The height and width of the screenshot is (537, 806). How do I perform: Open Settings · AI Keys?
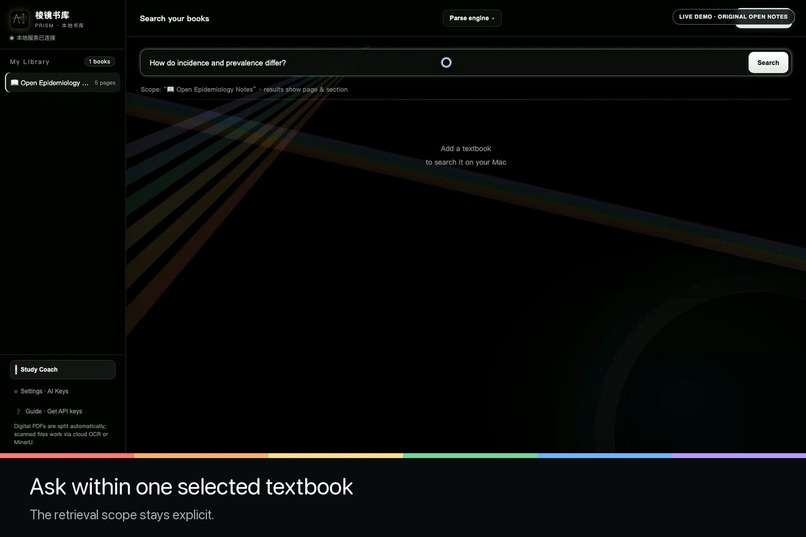coord(44,392)
